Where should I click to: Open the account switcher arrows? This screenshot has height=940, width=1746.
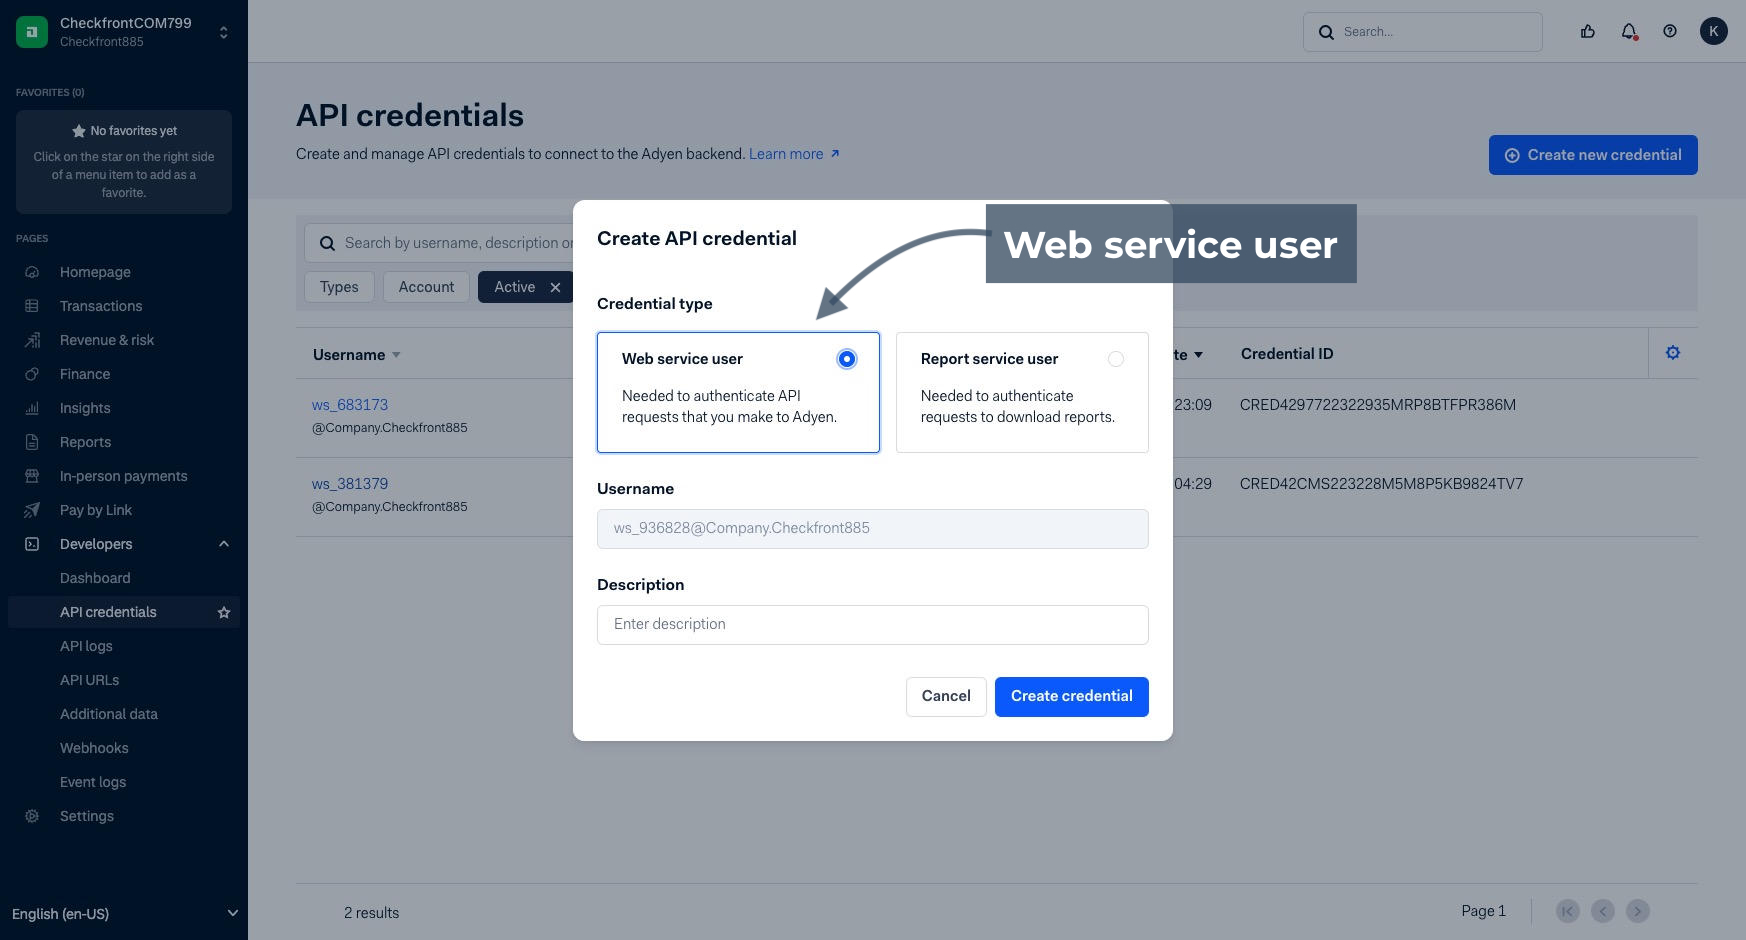pyautogui.click(x=224, y=32)
